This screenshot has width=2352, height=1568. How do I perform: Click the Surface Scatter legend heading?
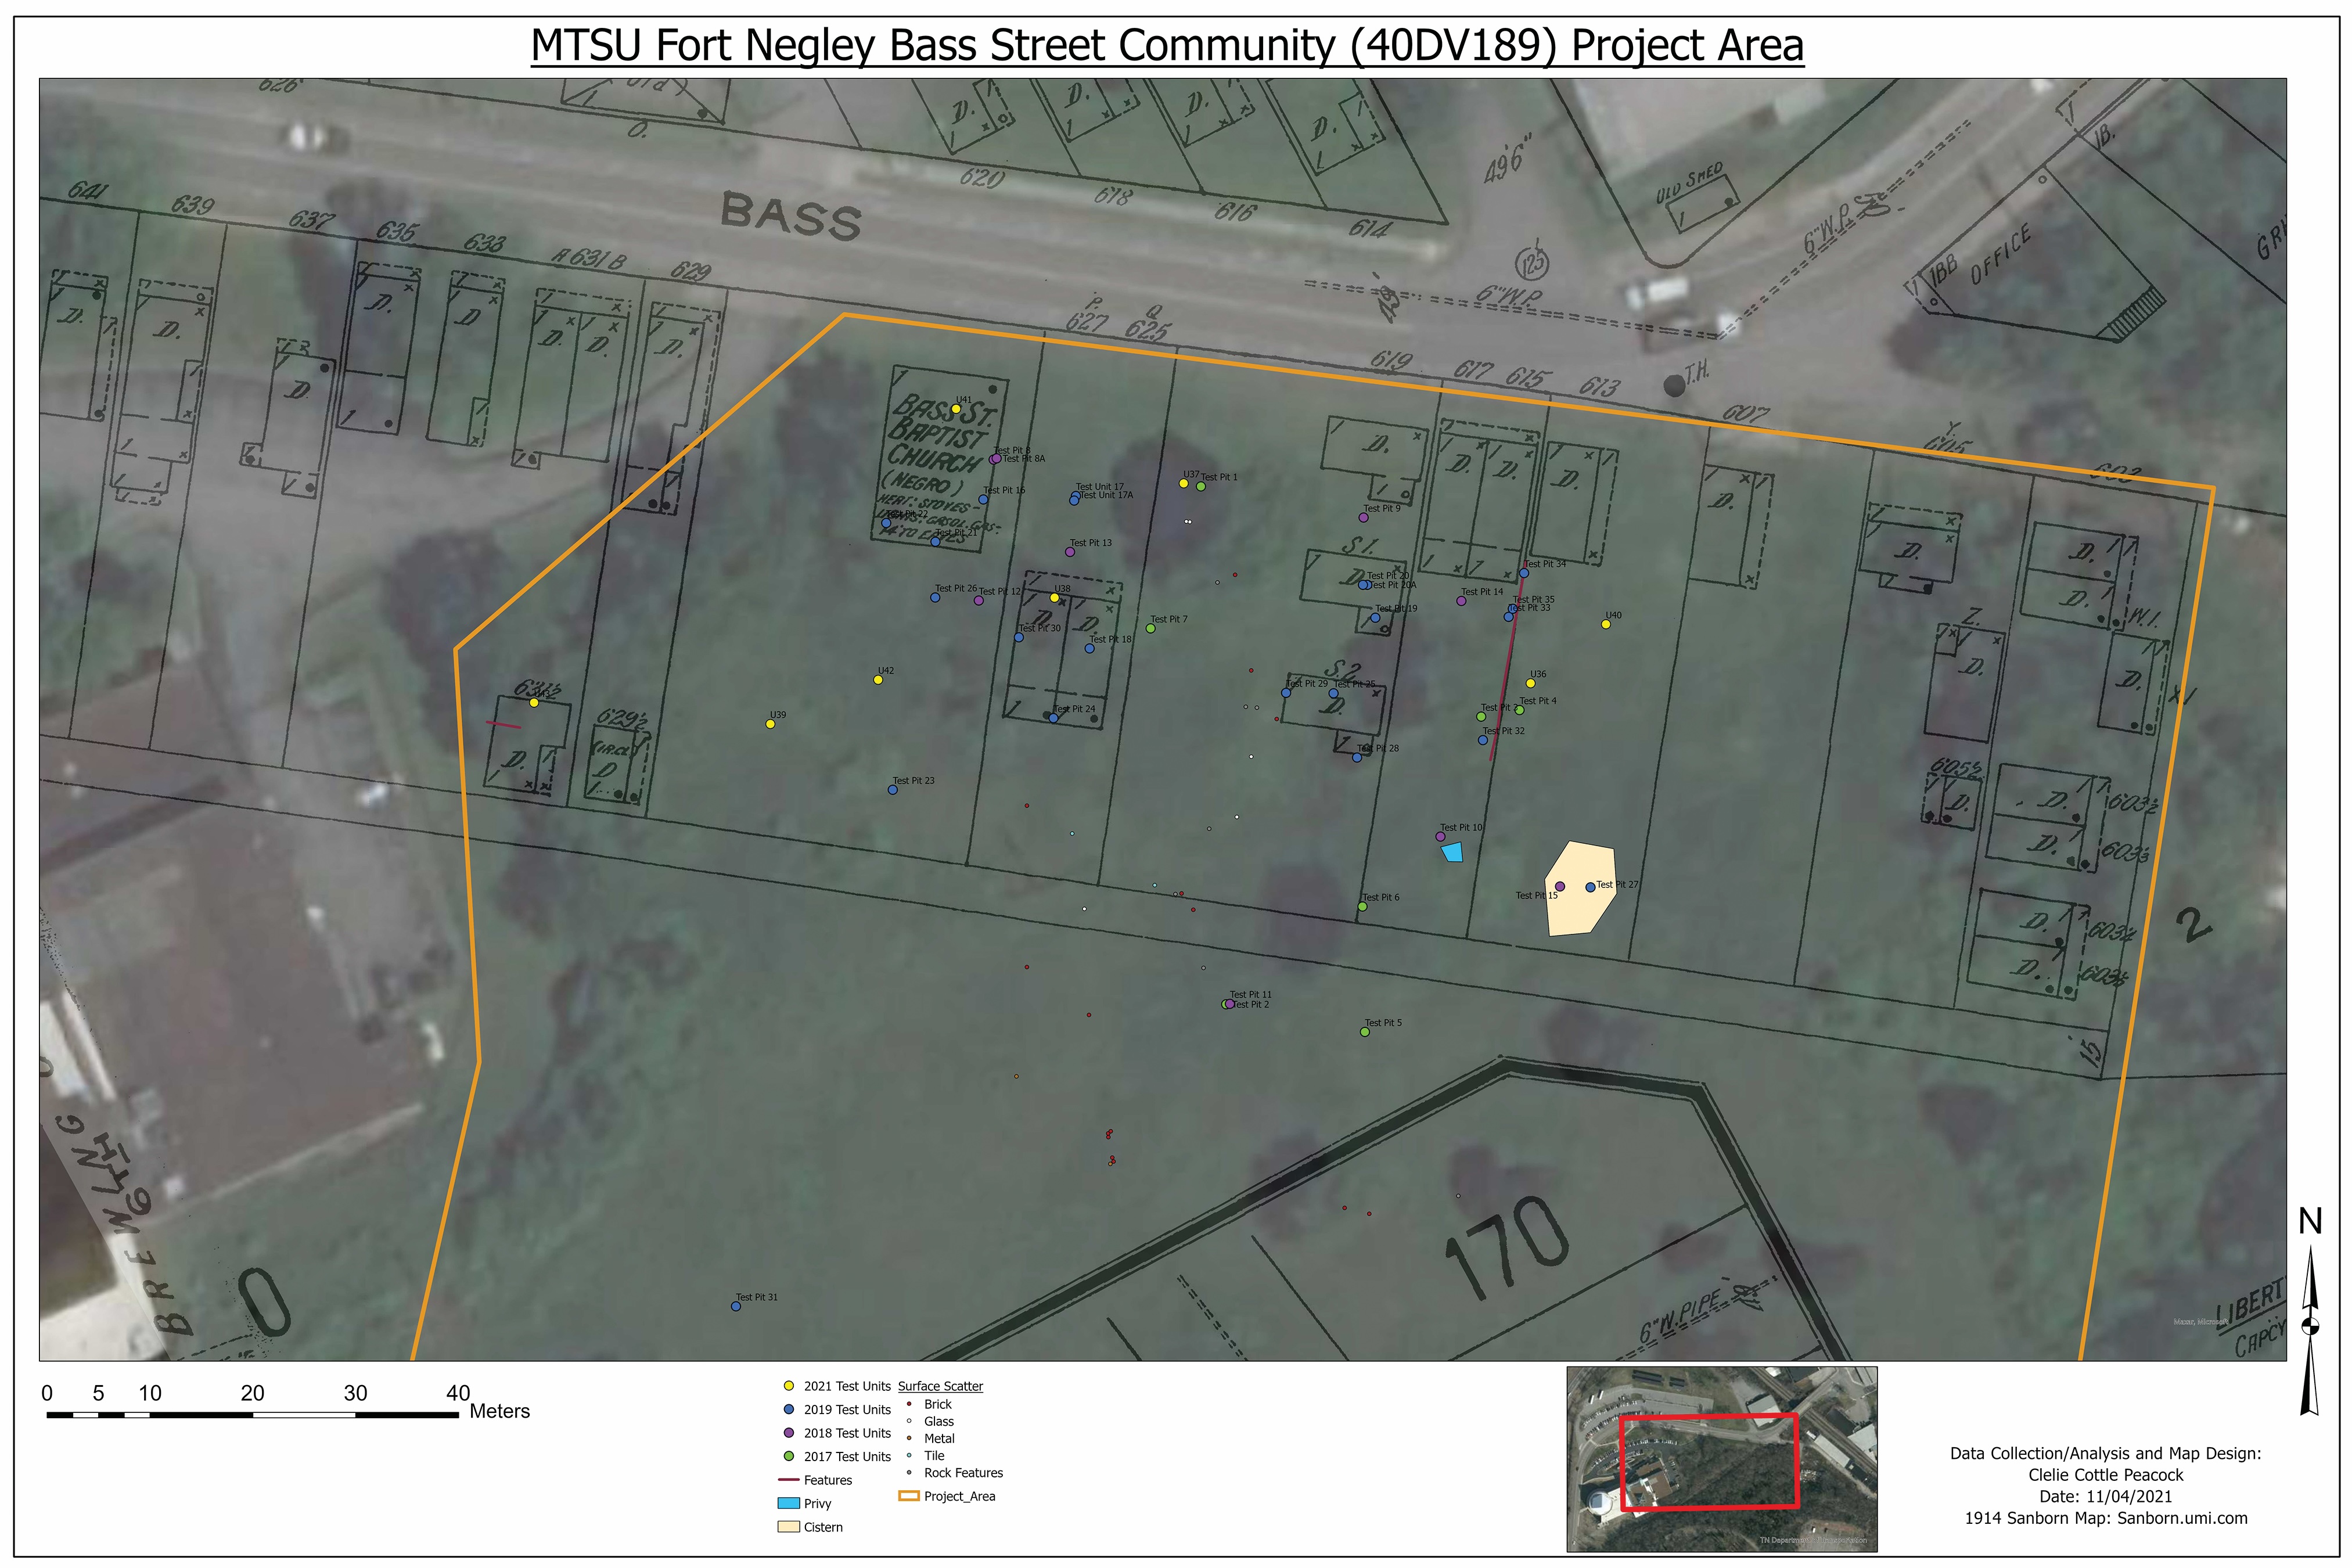[x=940, y=1386]
